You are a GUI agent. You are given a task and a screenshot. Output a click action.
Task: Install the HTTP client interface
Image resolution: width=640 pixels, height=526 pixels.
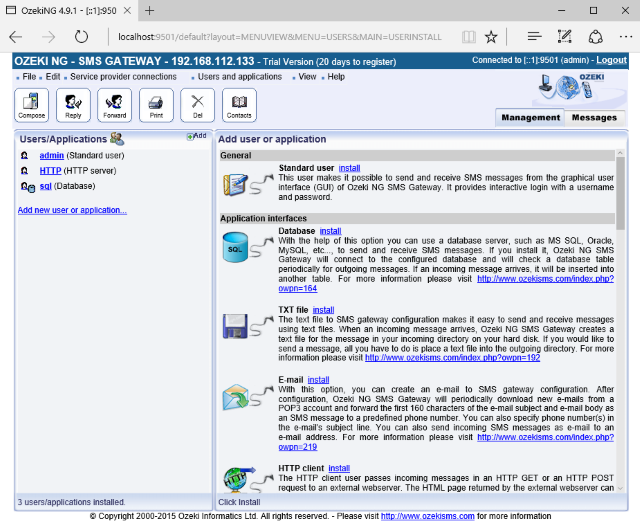pos(339,468)
